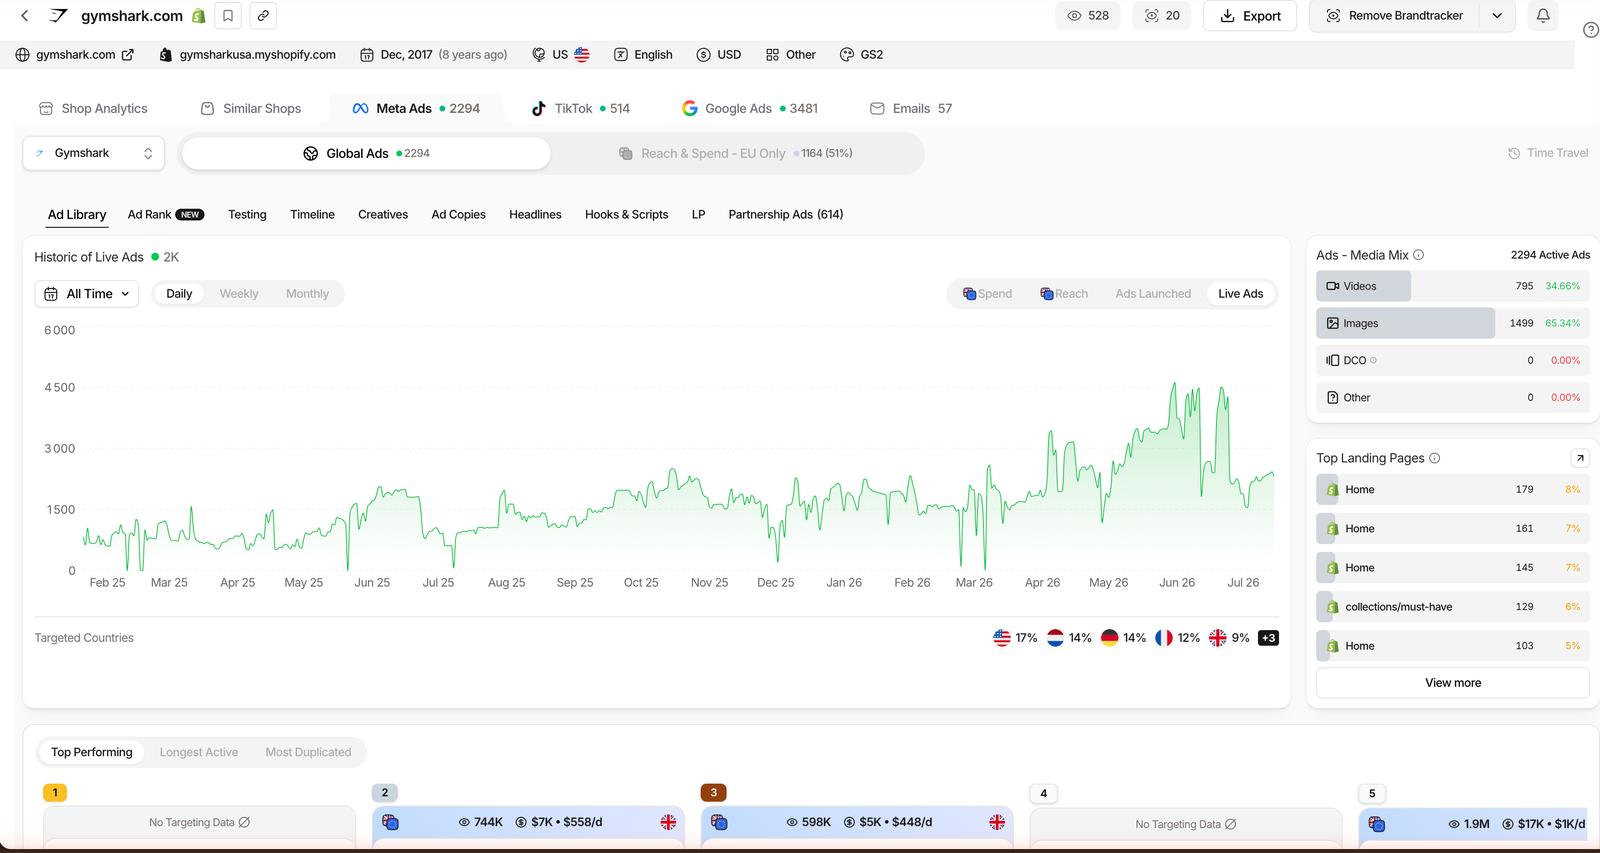Click the collections/must-have landing page row
Viewport: 1600px width, 853px height.
pos(1453,607)
